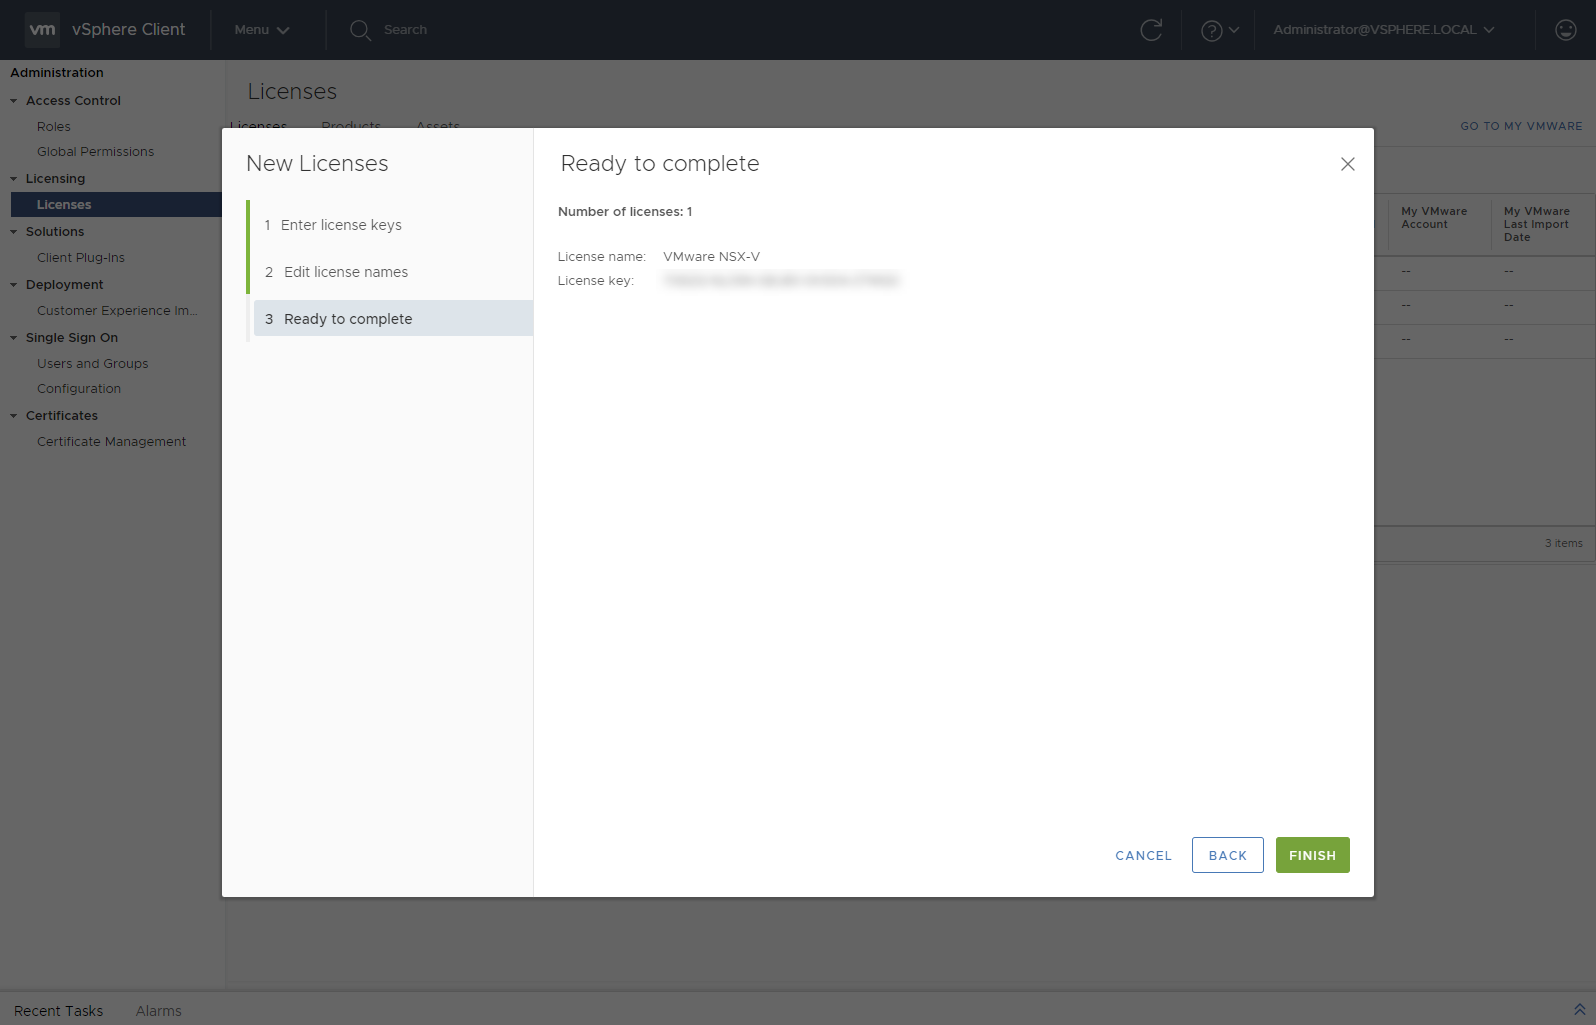Cancel the New Licenses wizard

click(1143, 855)
